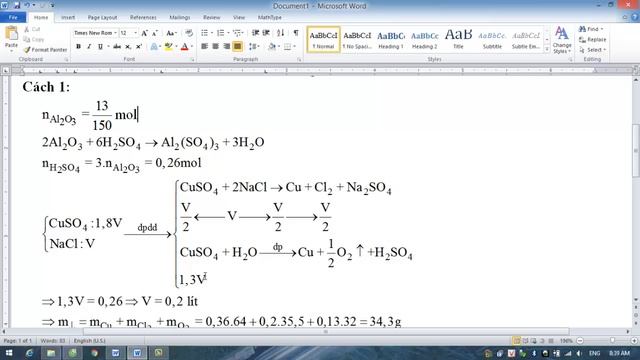640x360 pixels.
Task: Apply a multilevel list
Action: pos(237,33)
